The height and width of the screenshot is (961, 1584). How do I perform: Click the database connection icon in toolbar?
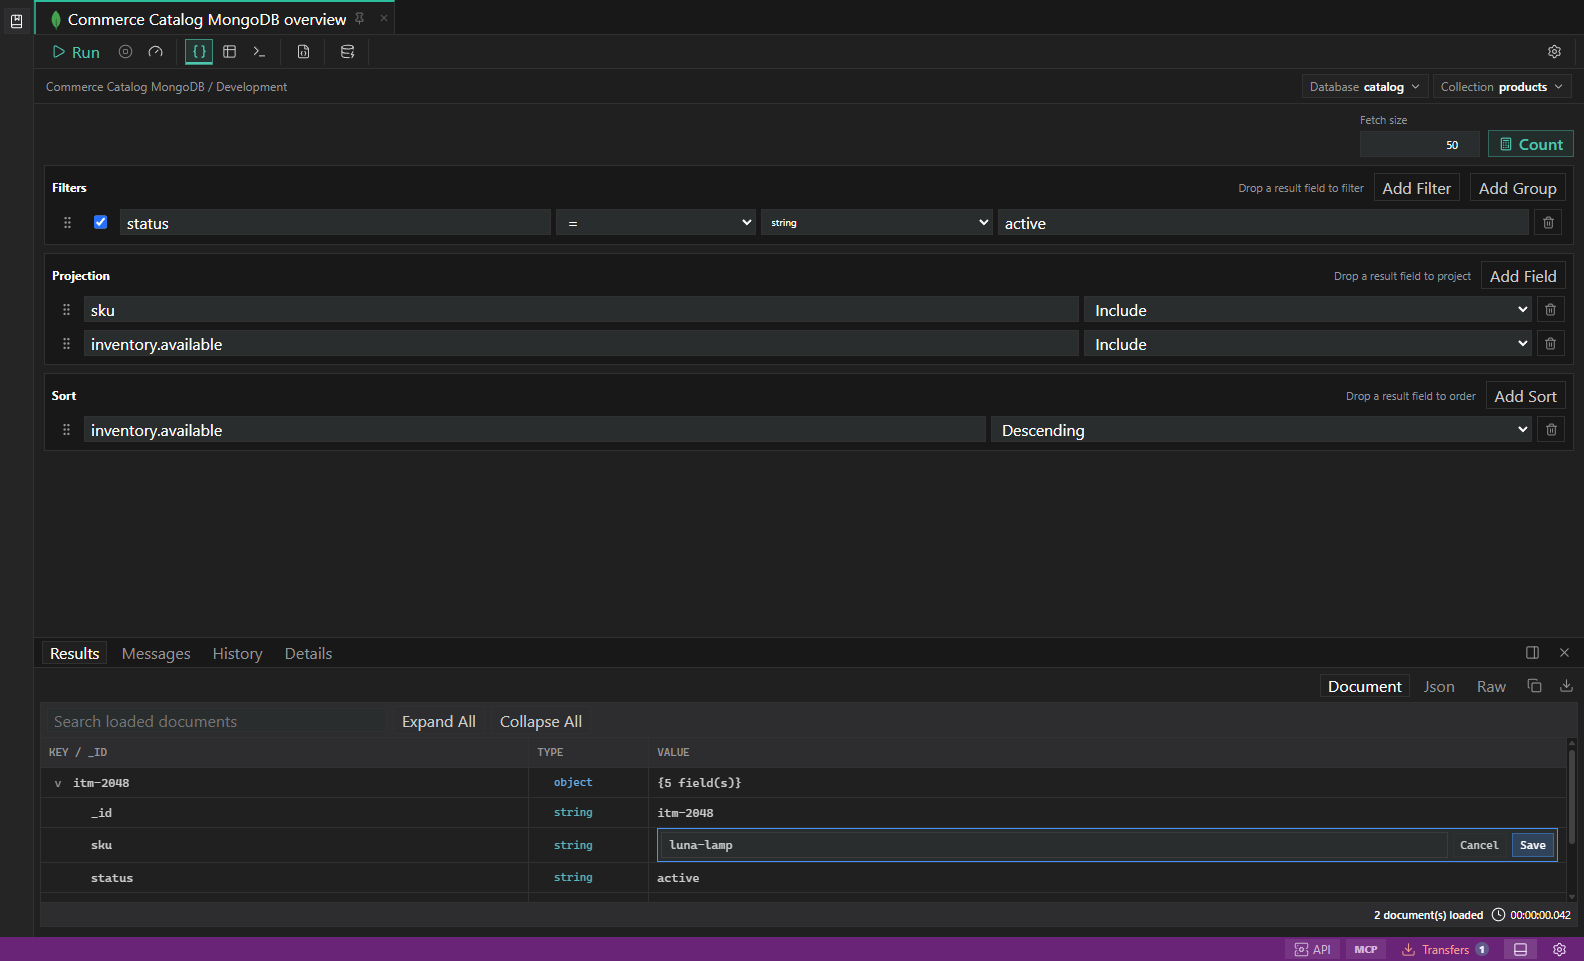coord(347,52)
